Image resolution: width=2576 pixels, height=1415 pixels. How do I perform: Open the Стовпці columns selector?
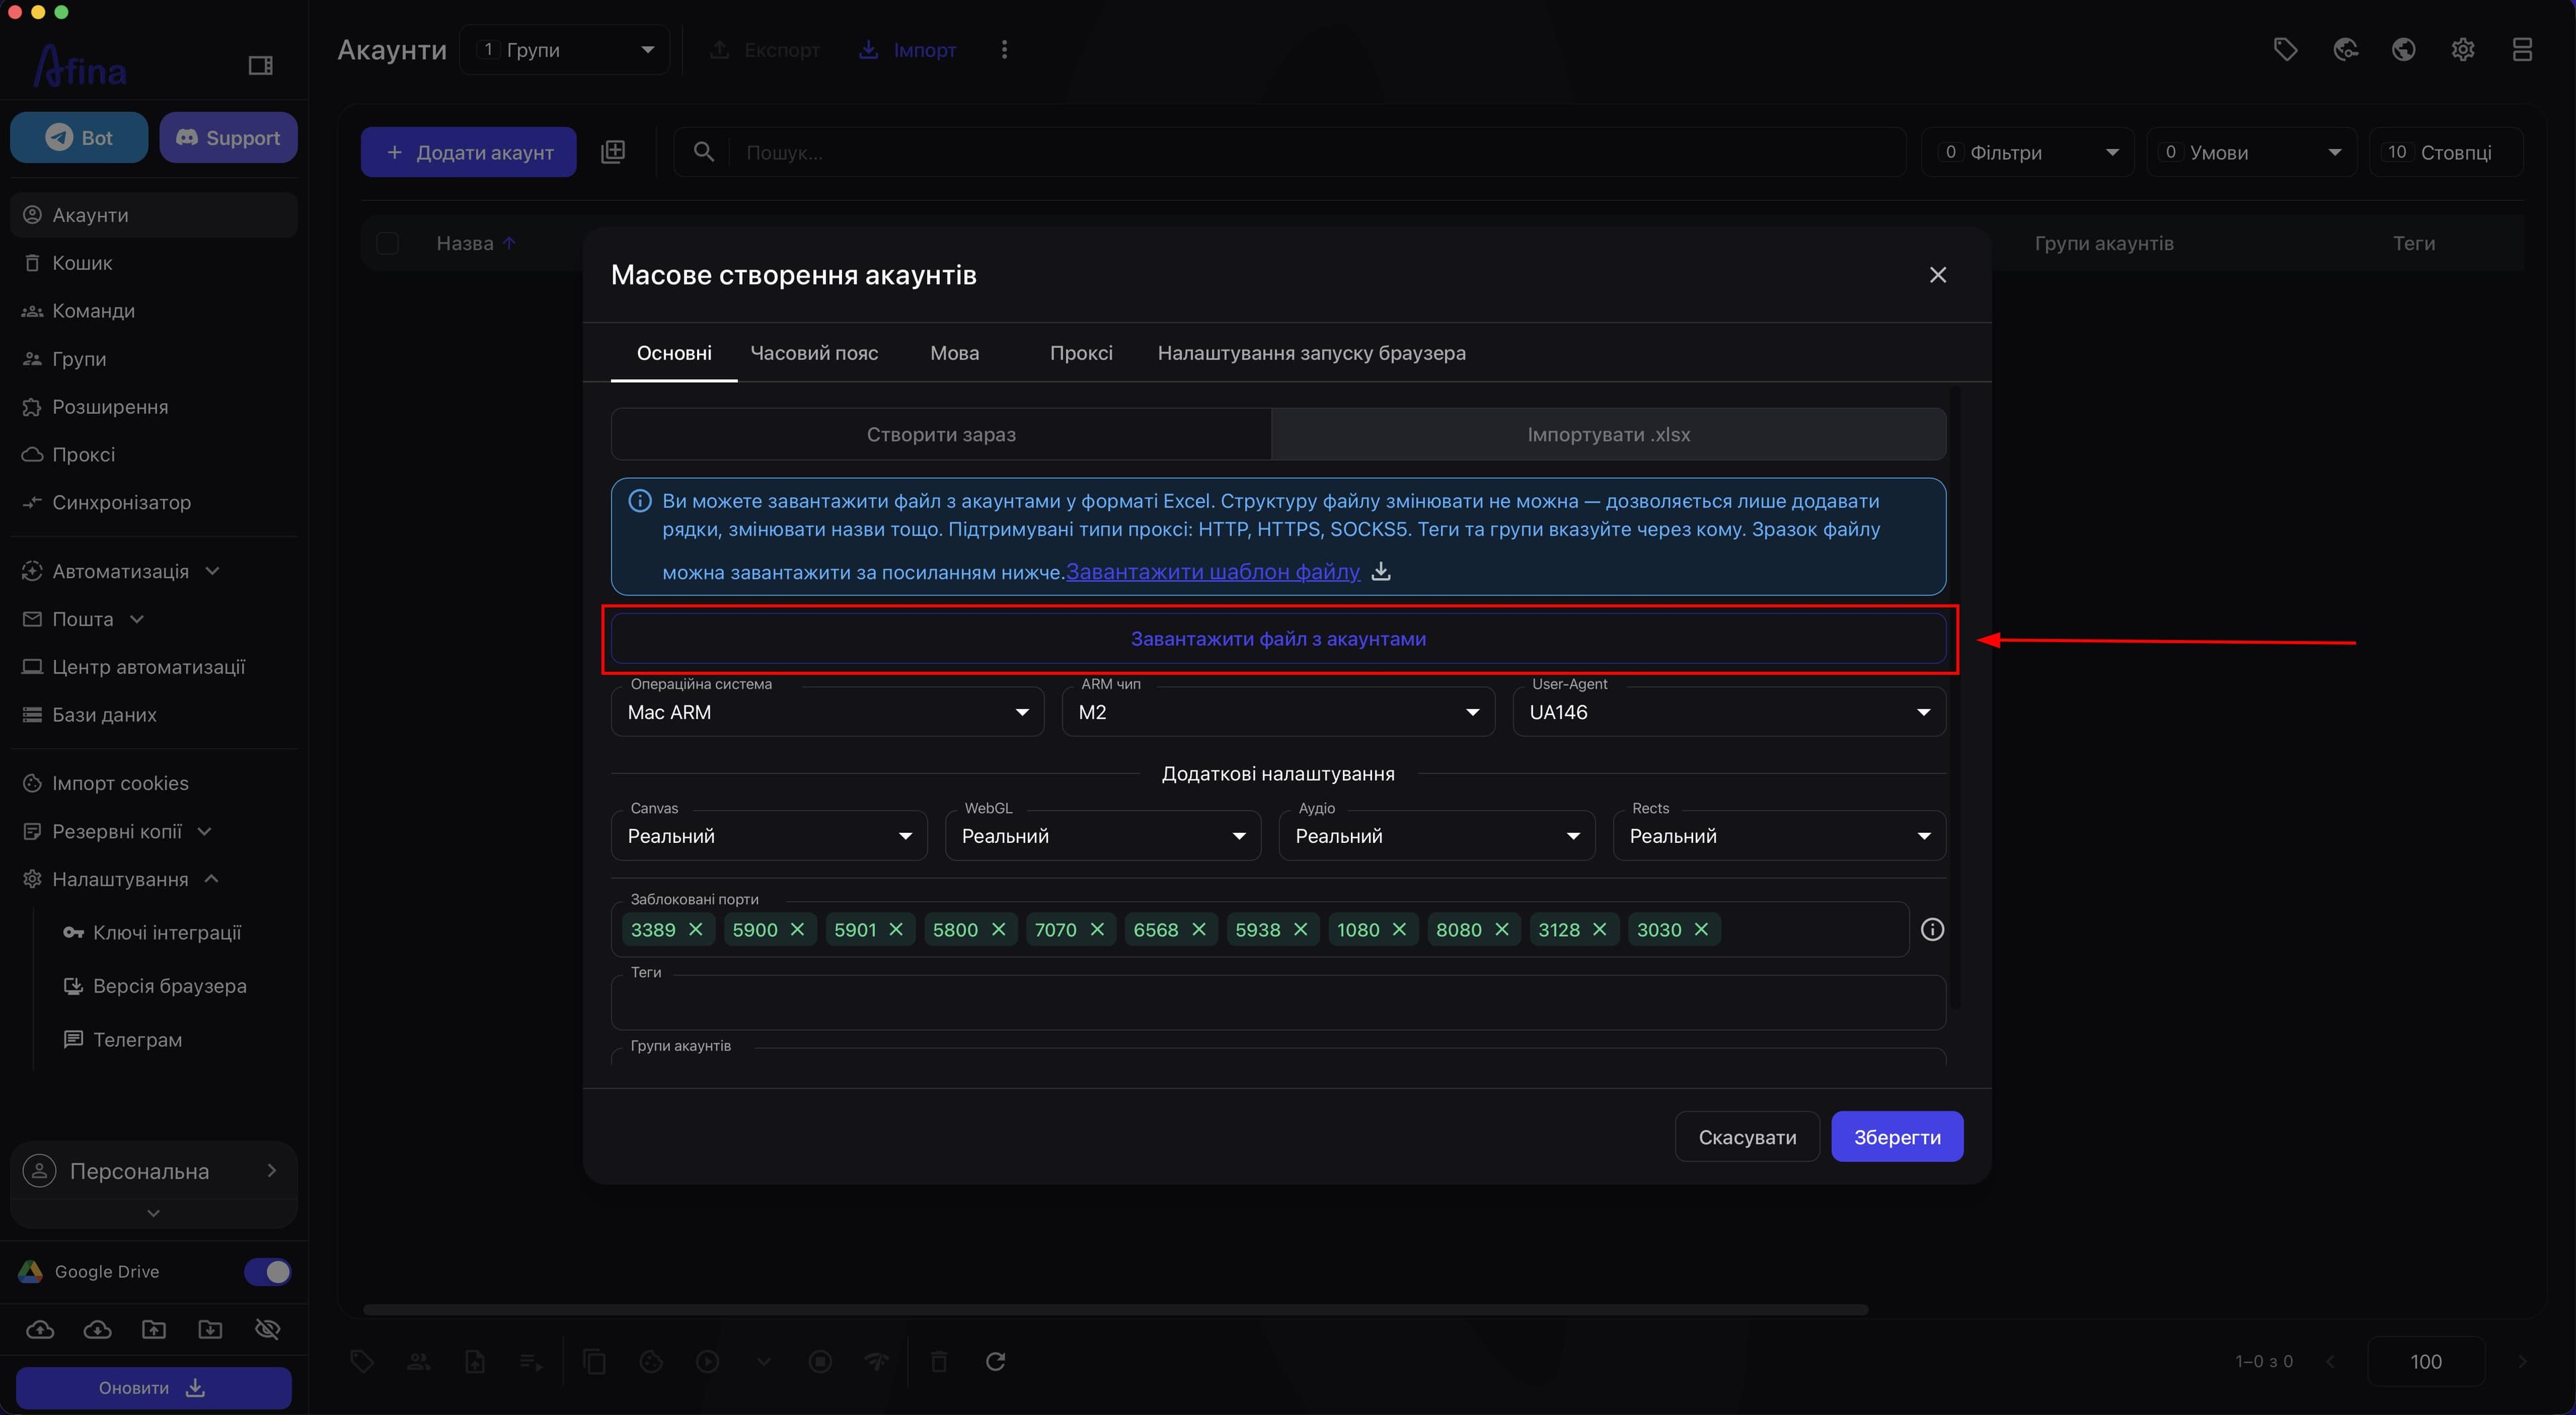pos(2446,152)
